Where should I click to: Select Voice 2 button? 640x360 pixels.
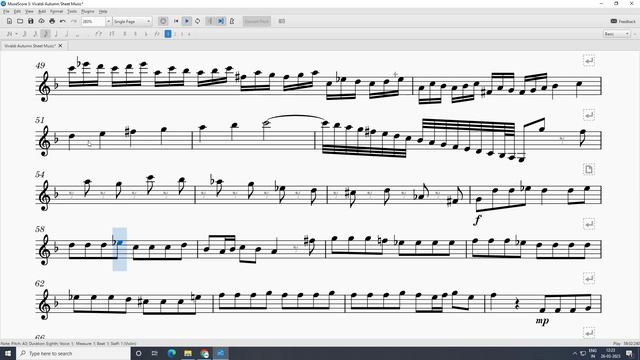click(175, 34)
